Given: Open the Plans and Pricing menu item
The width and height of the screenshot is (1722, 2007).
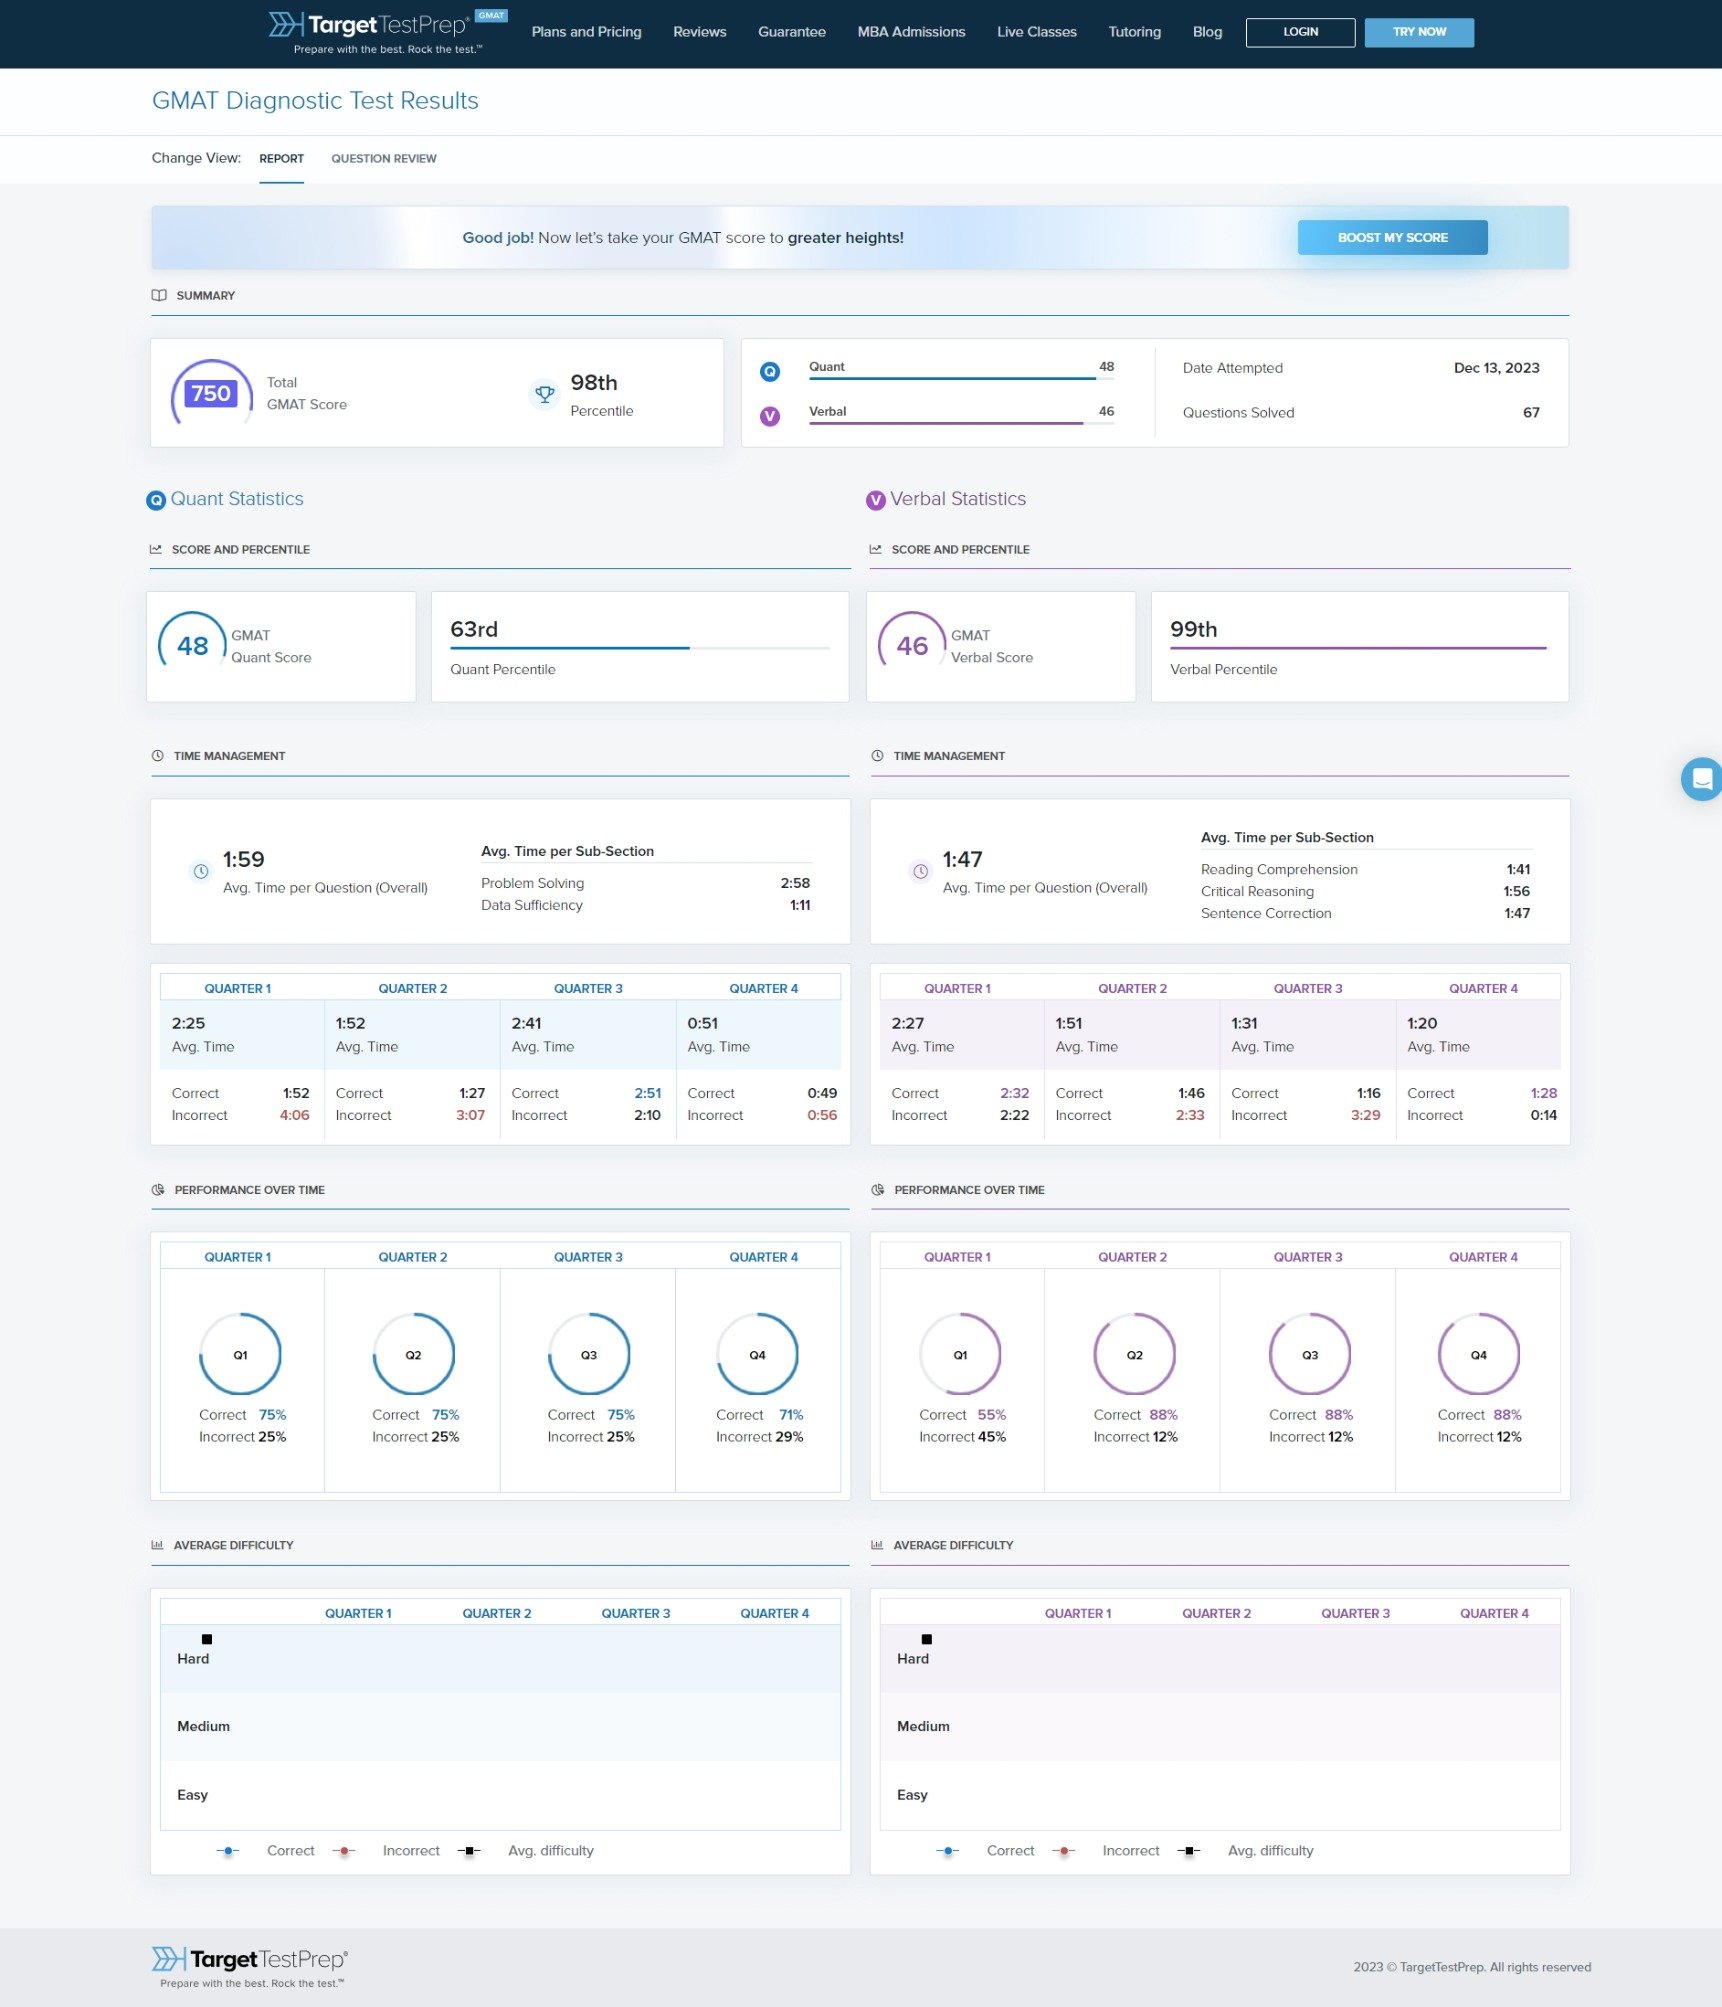Looking at the screenshot, I should (587, 32).
